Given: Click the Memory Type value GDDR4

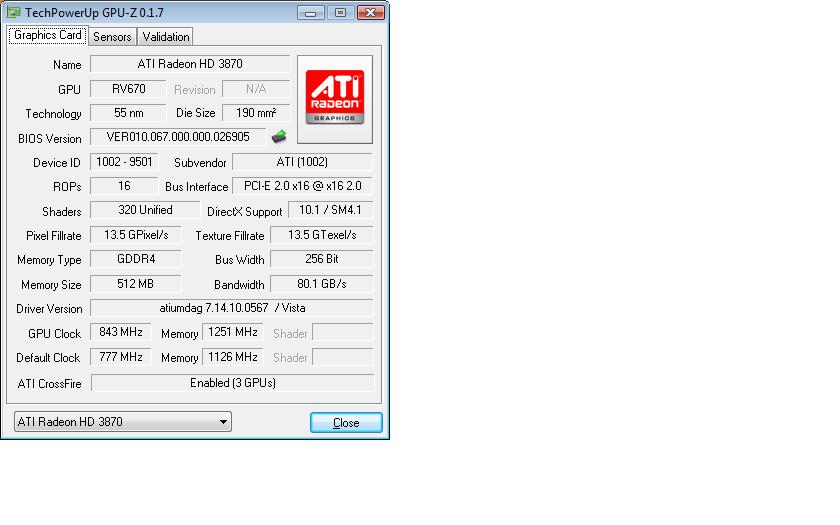Looking at the screenshot, I should click(x=136, y=259).
